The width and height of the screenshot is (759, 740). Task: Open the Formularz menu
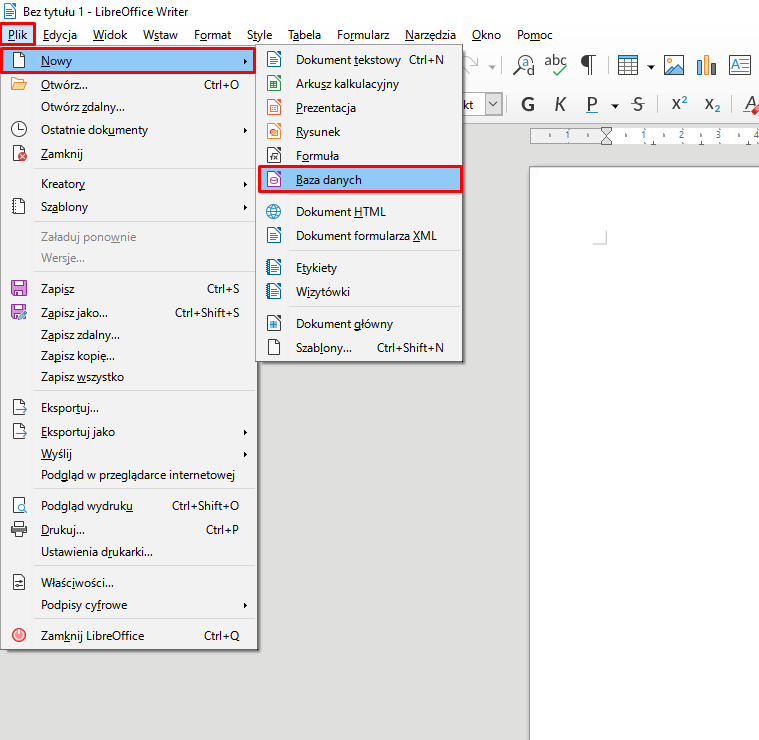point(363,35)
